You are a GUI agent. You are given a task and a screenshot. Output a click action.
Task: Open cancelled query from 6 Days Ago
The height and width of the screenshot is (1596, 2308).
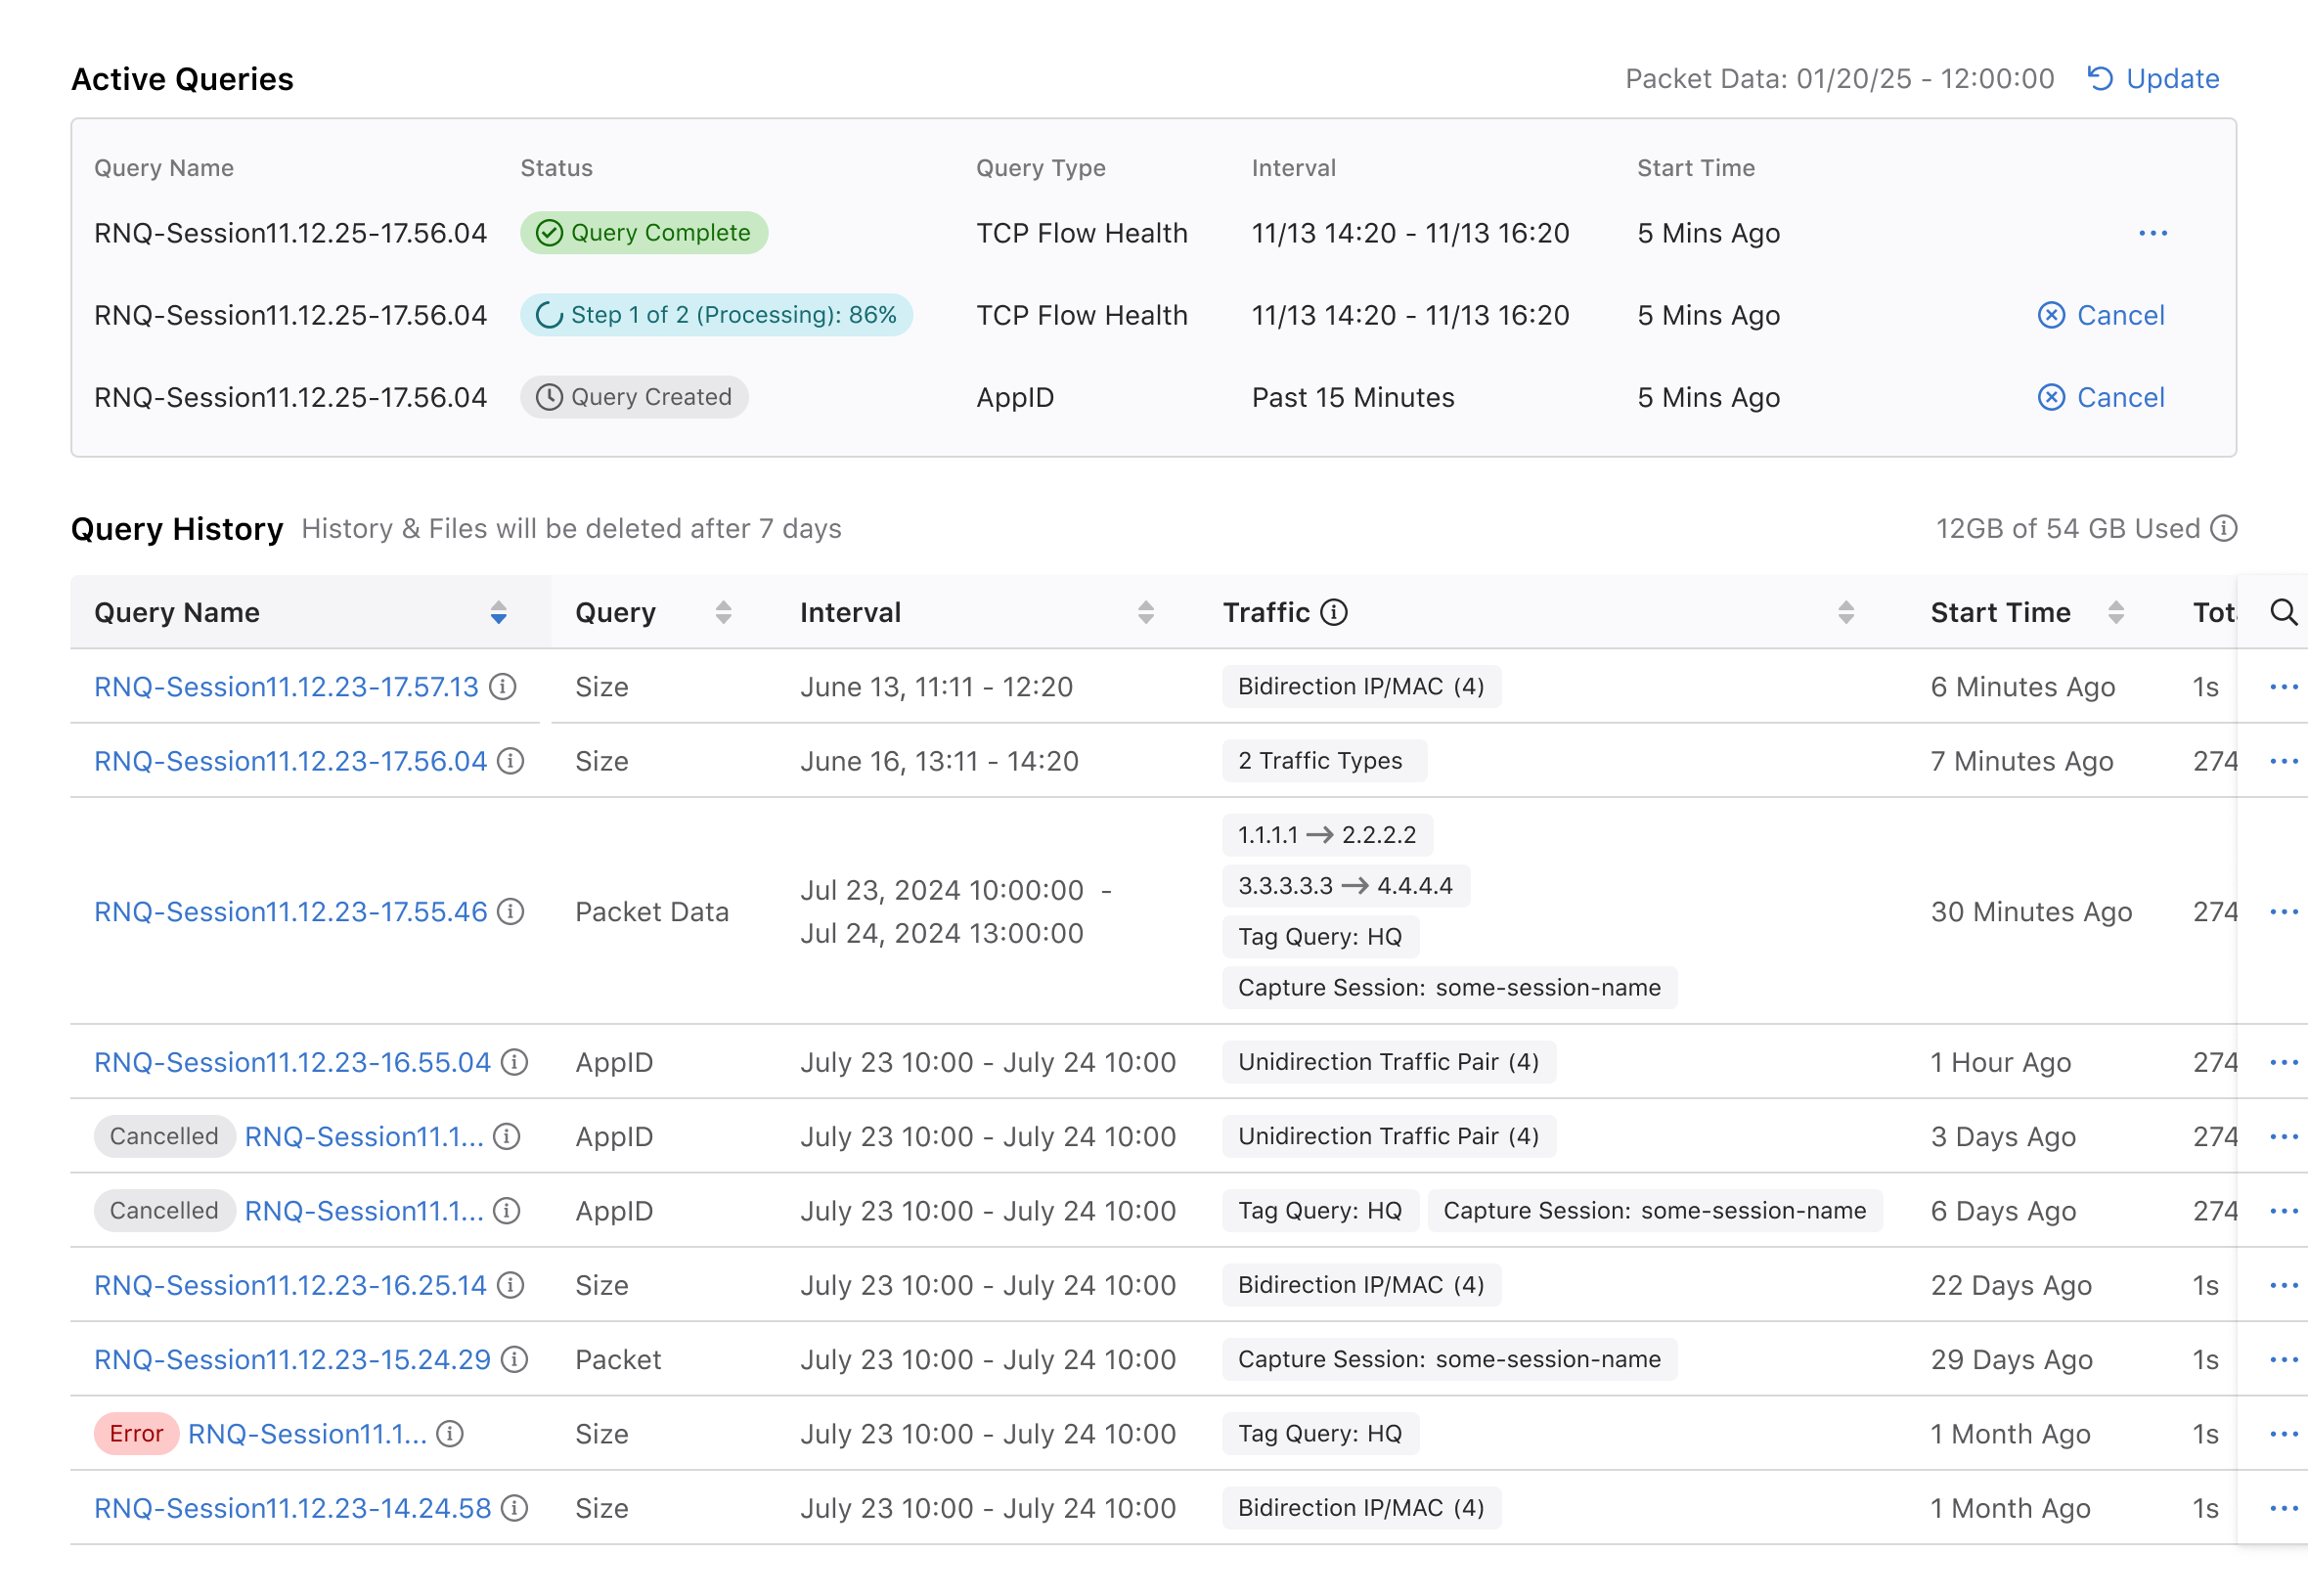tap(364, 1211)
